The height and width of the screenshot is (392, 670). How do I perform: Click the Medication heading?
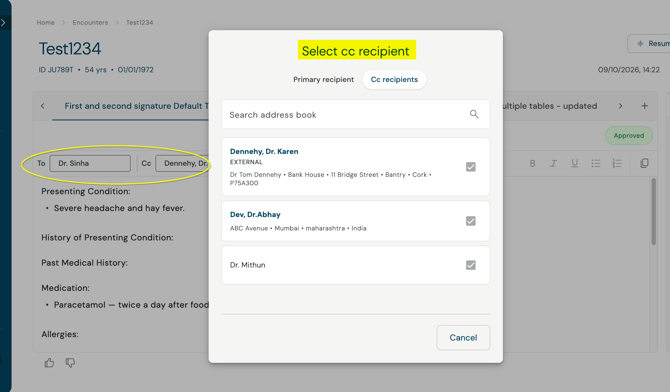tap(65, 288)
